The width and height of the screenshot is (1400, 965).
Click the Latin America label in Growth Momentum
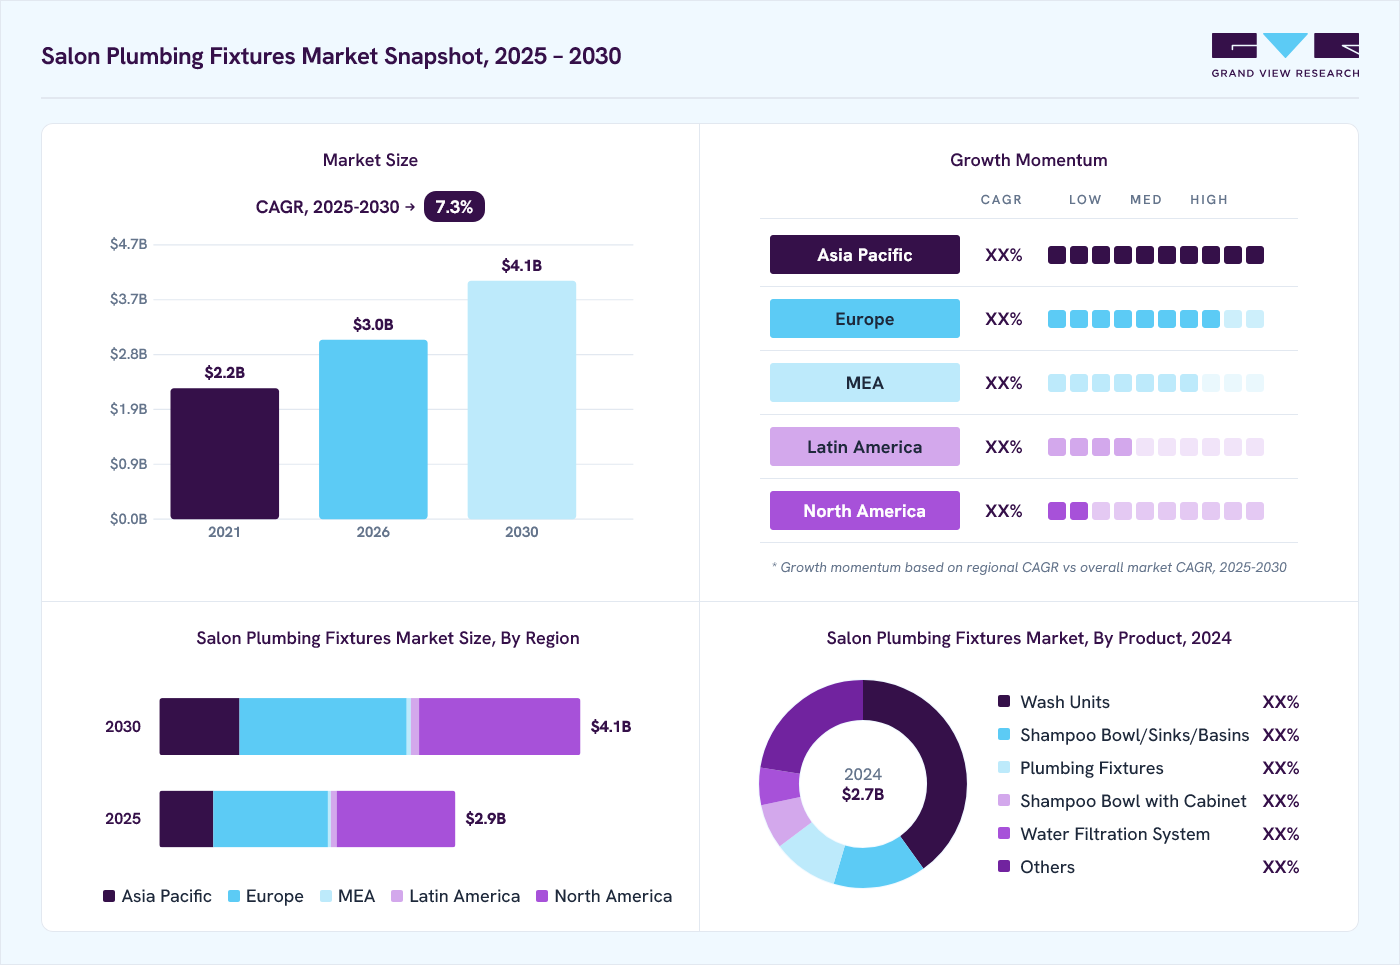click(865, 447)
